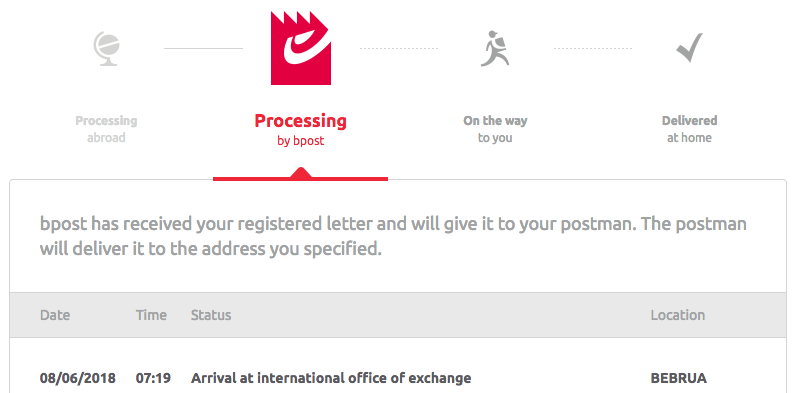
Task: Select the Processing abroad step label
Action: click(x=106, y=129)
